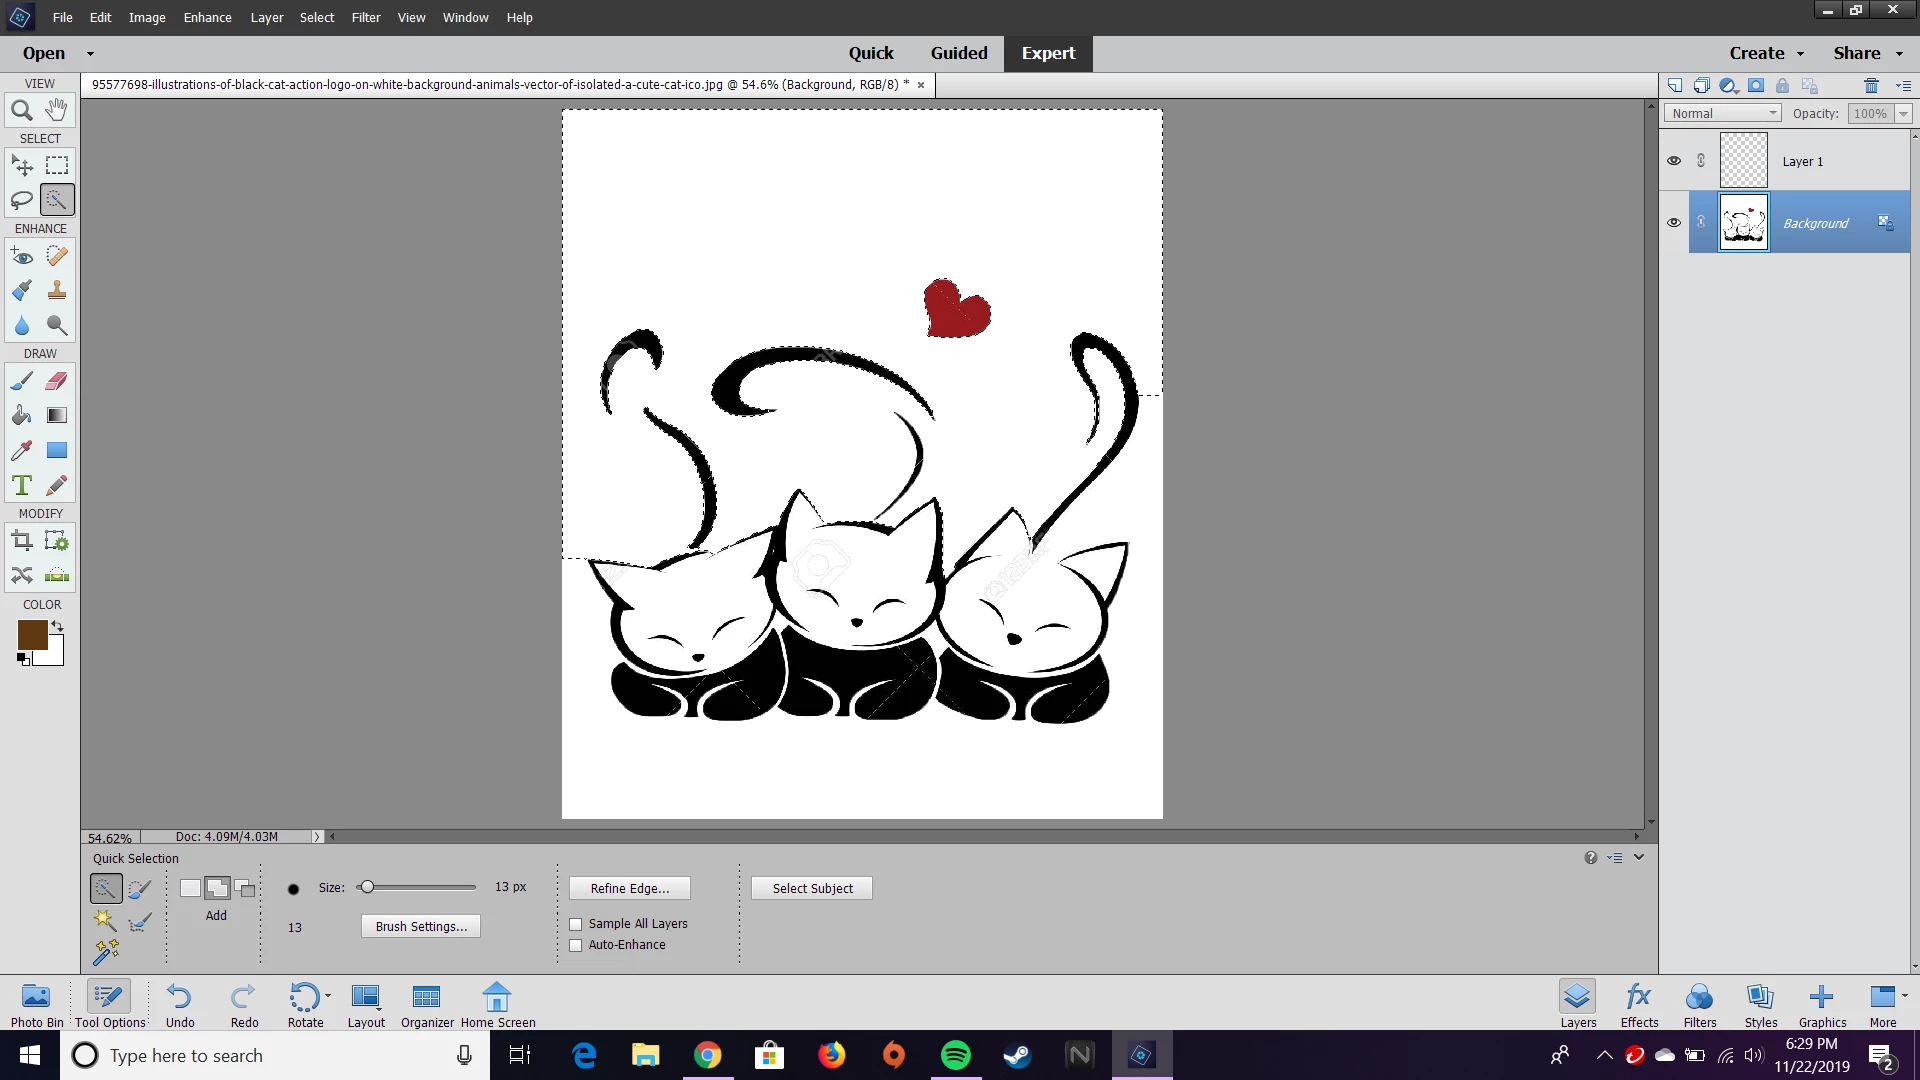Open the Filter menu
Screen dimensions: 1920x1080
click(365, 17)
